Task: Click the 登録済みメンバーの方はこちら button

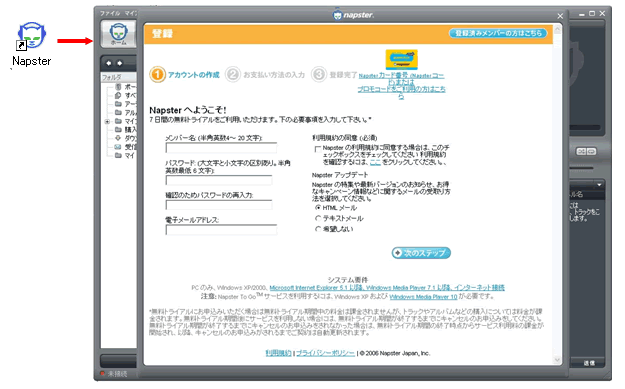Action: point(498,33)
